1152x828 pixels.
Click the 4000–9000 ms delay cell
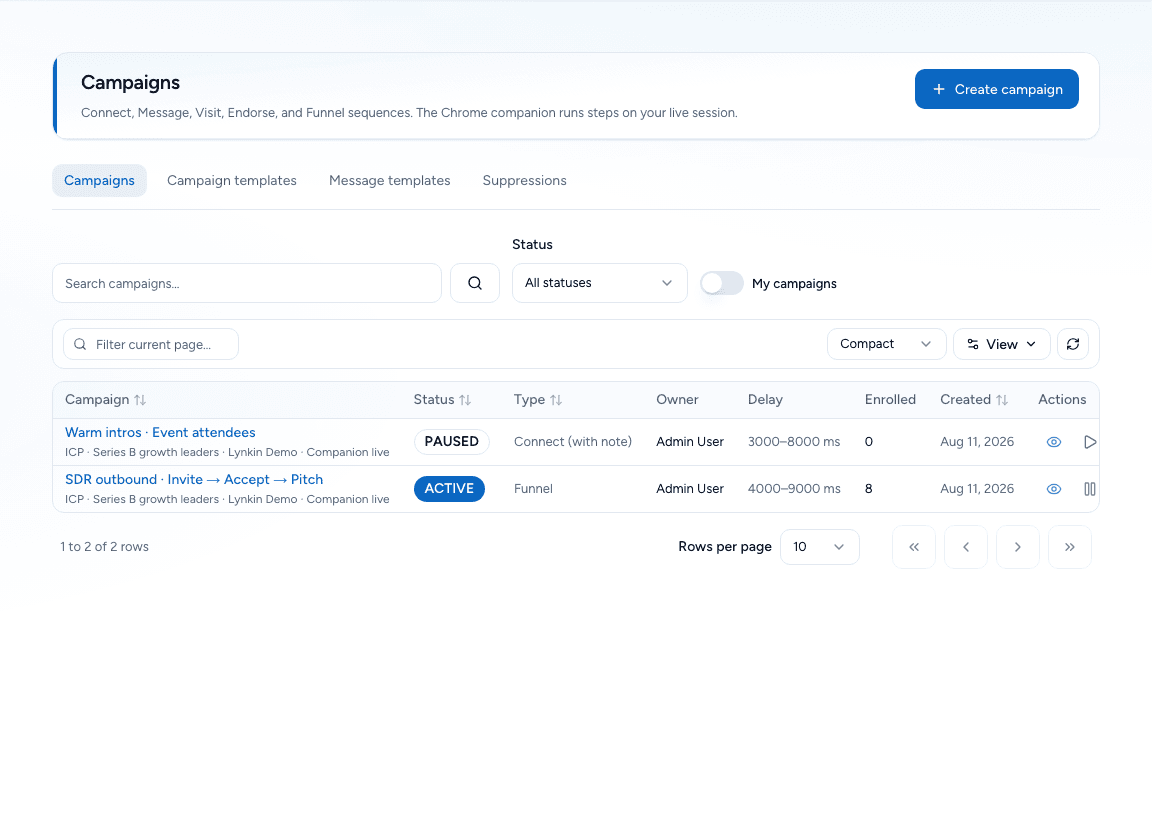(793, 489)
